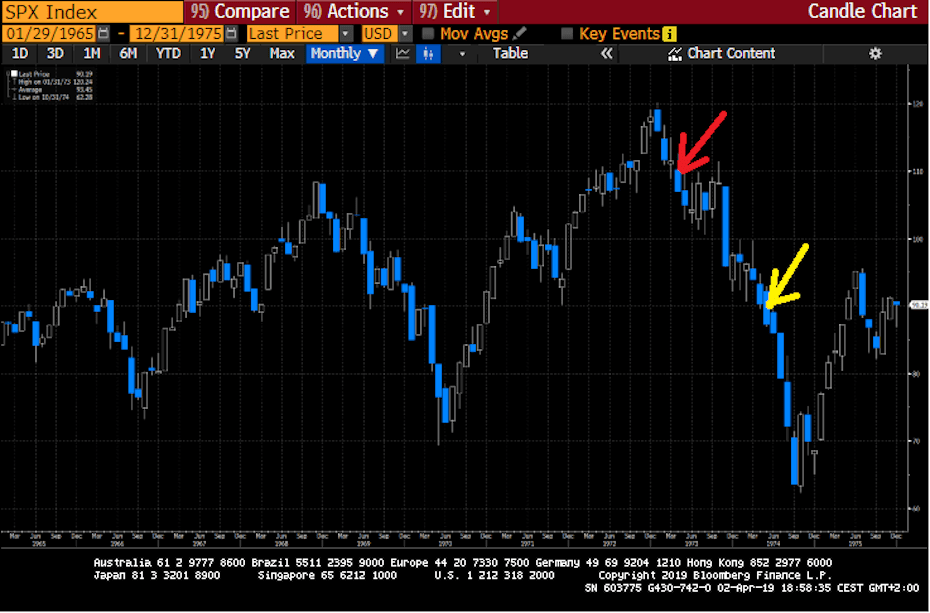Open the Actions menu
The width and height of the screenshot is (930, 613).
[x=354, y=11]
